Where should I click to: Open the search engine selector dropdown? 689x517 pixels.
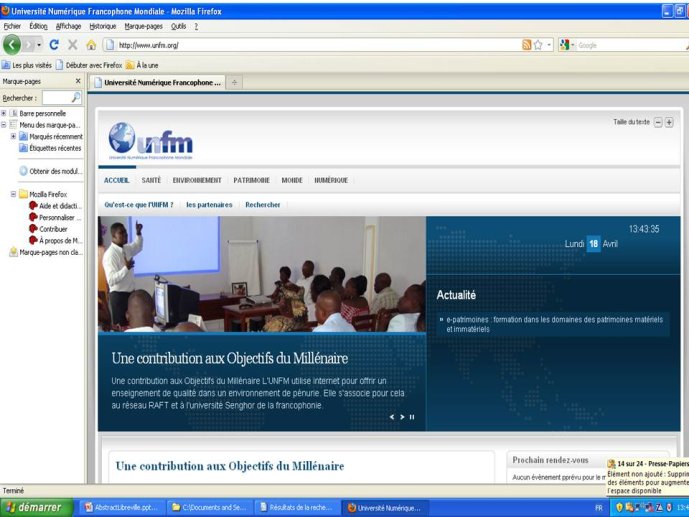coord(567,45)
